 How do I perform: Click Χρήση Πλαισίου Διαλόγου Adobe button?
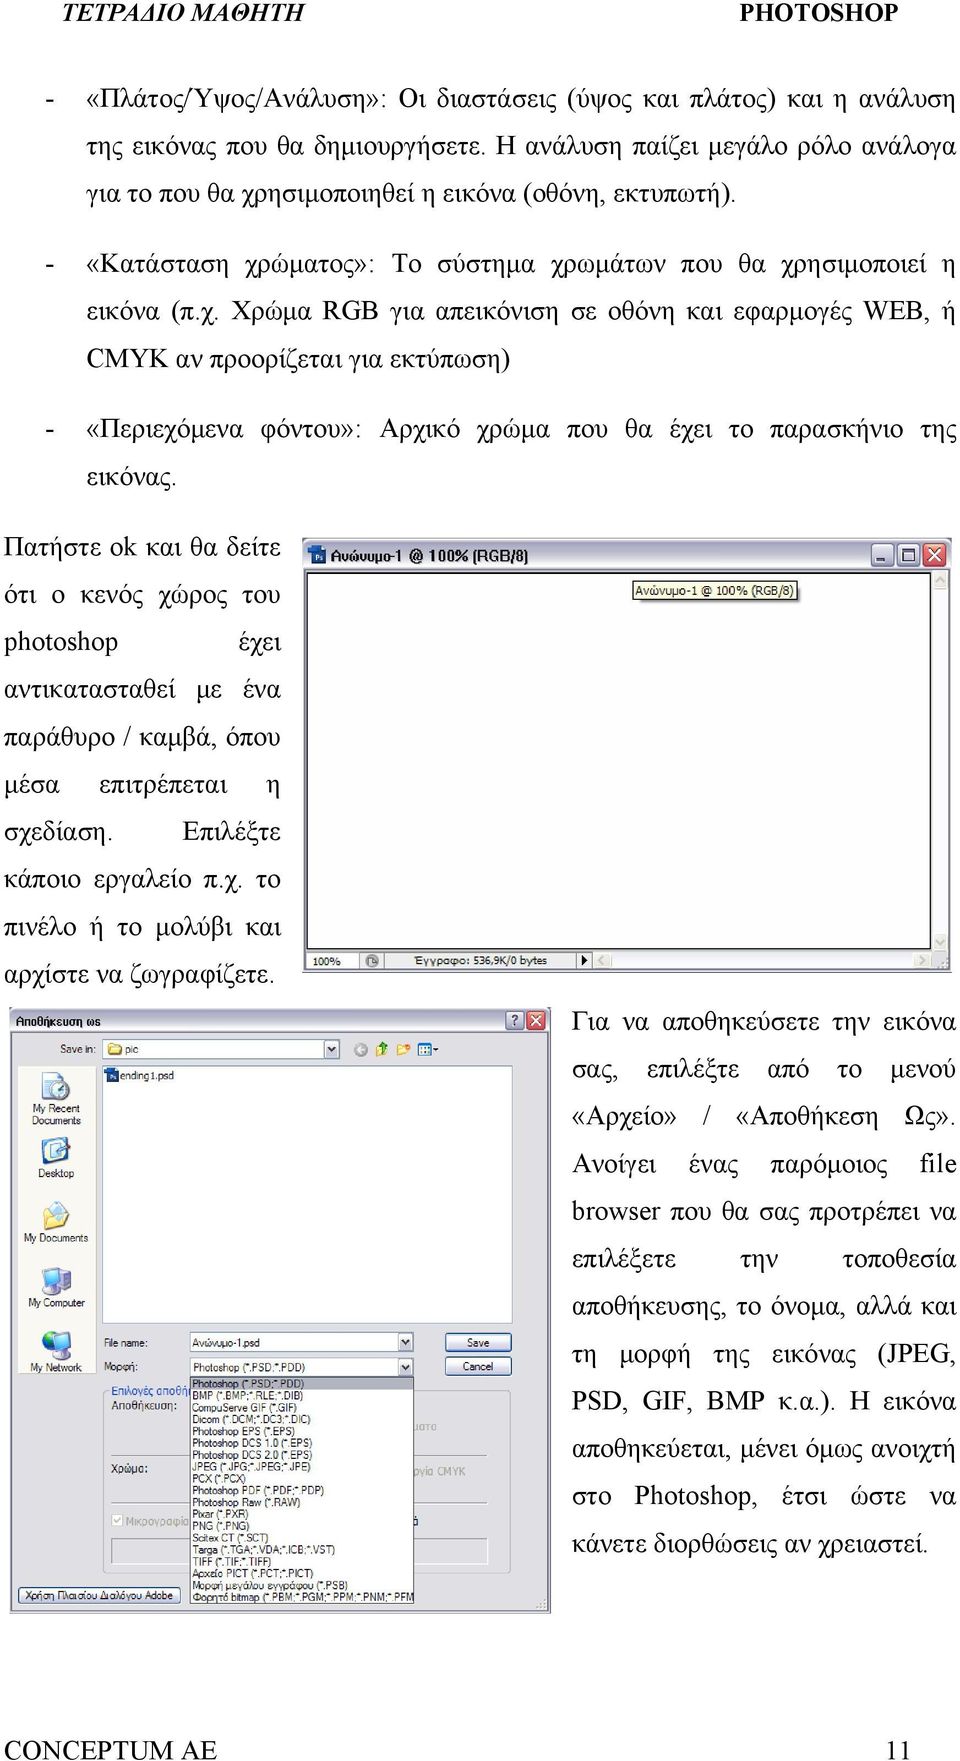[99, 1595]
